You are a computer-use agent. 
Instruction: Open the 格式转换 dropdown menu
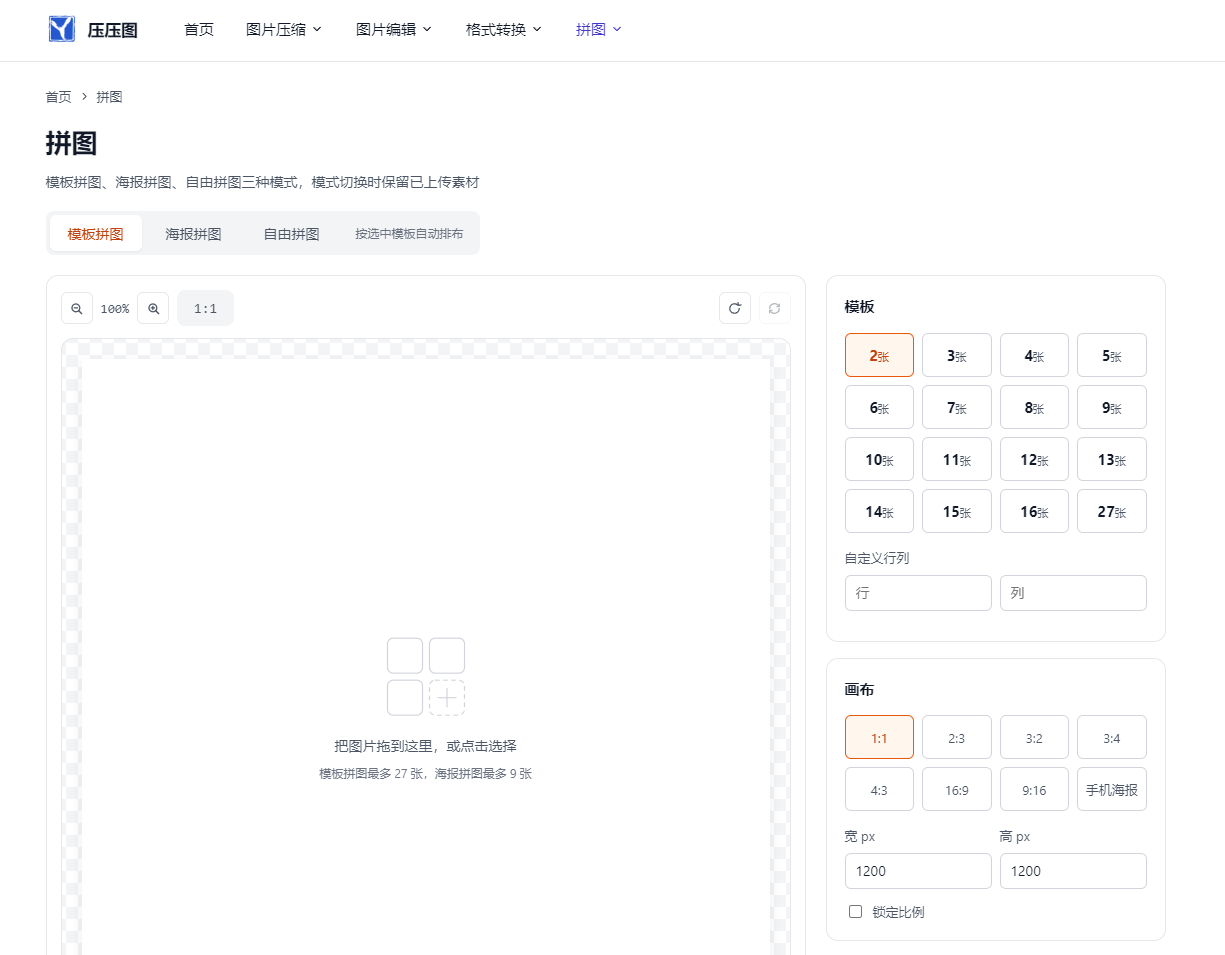point(504,30)
